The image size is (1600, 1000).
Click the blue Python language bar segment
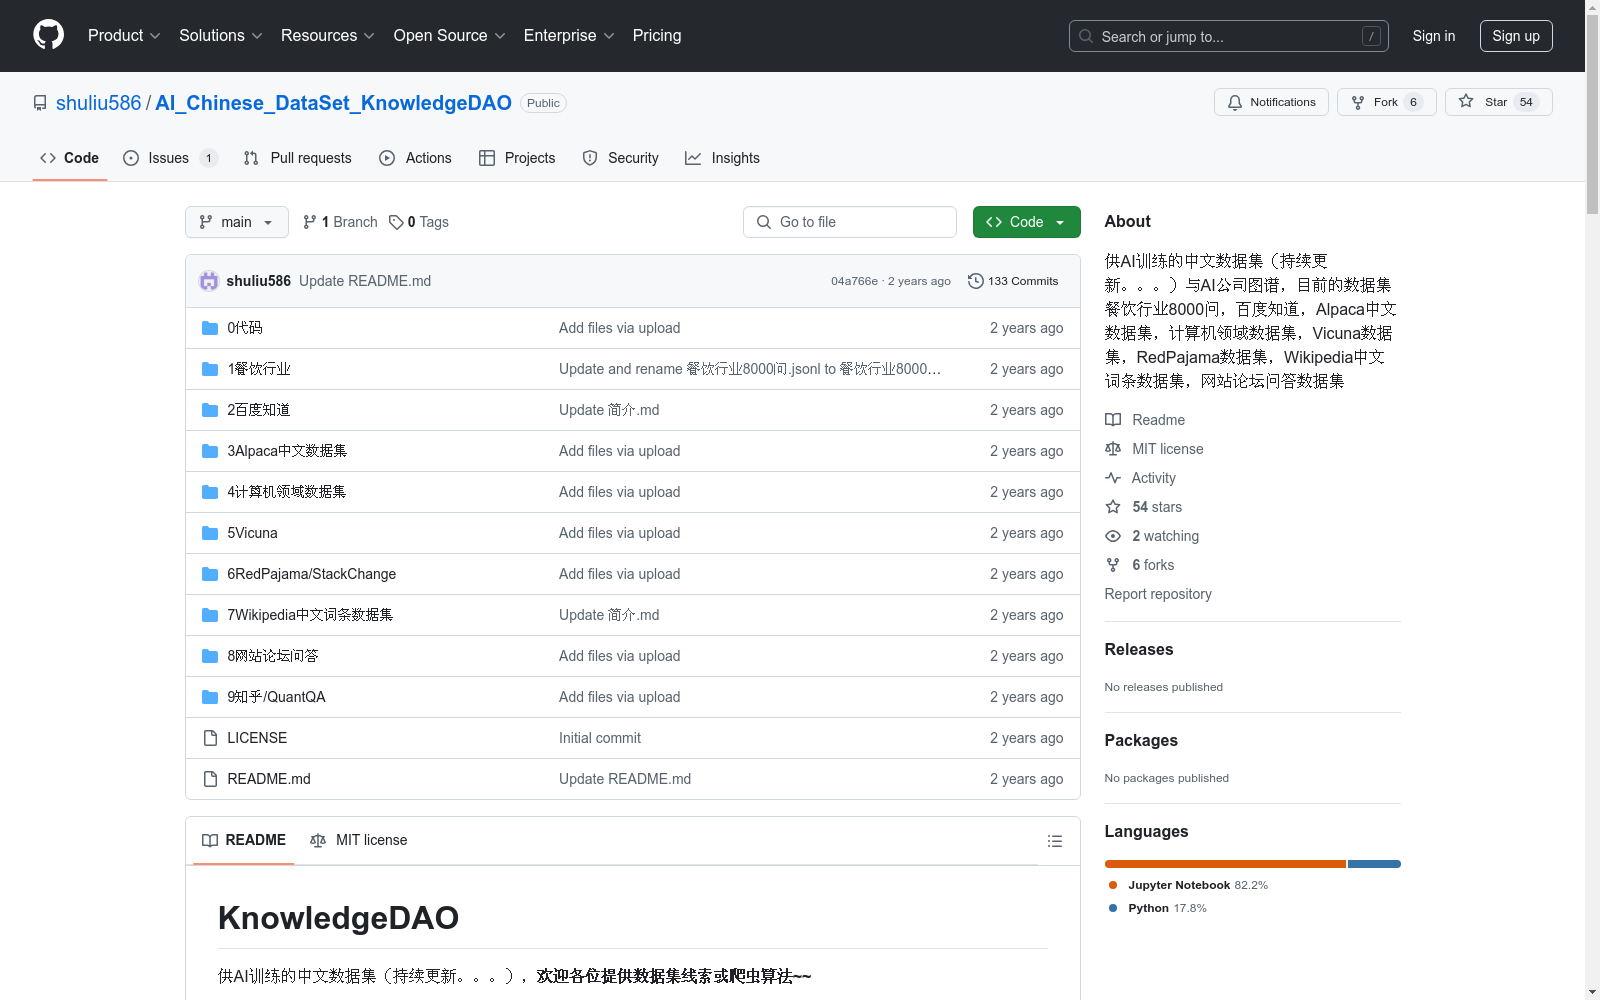[1374, 864]
